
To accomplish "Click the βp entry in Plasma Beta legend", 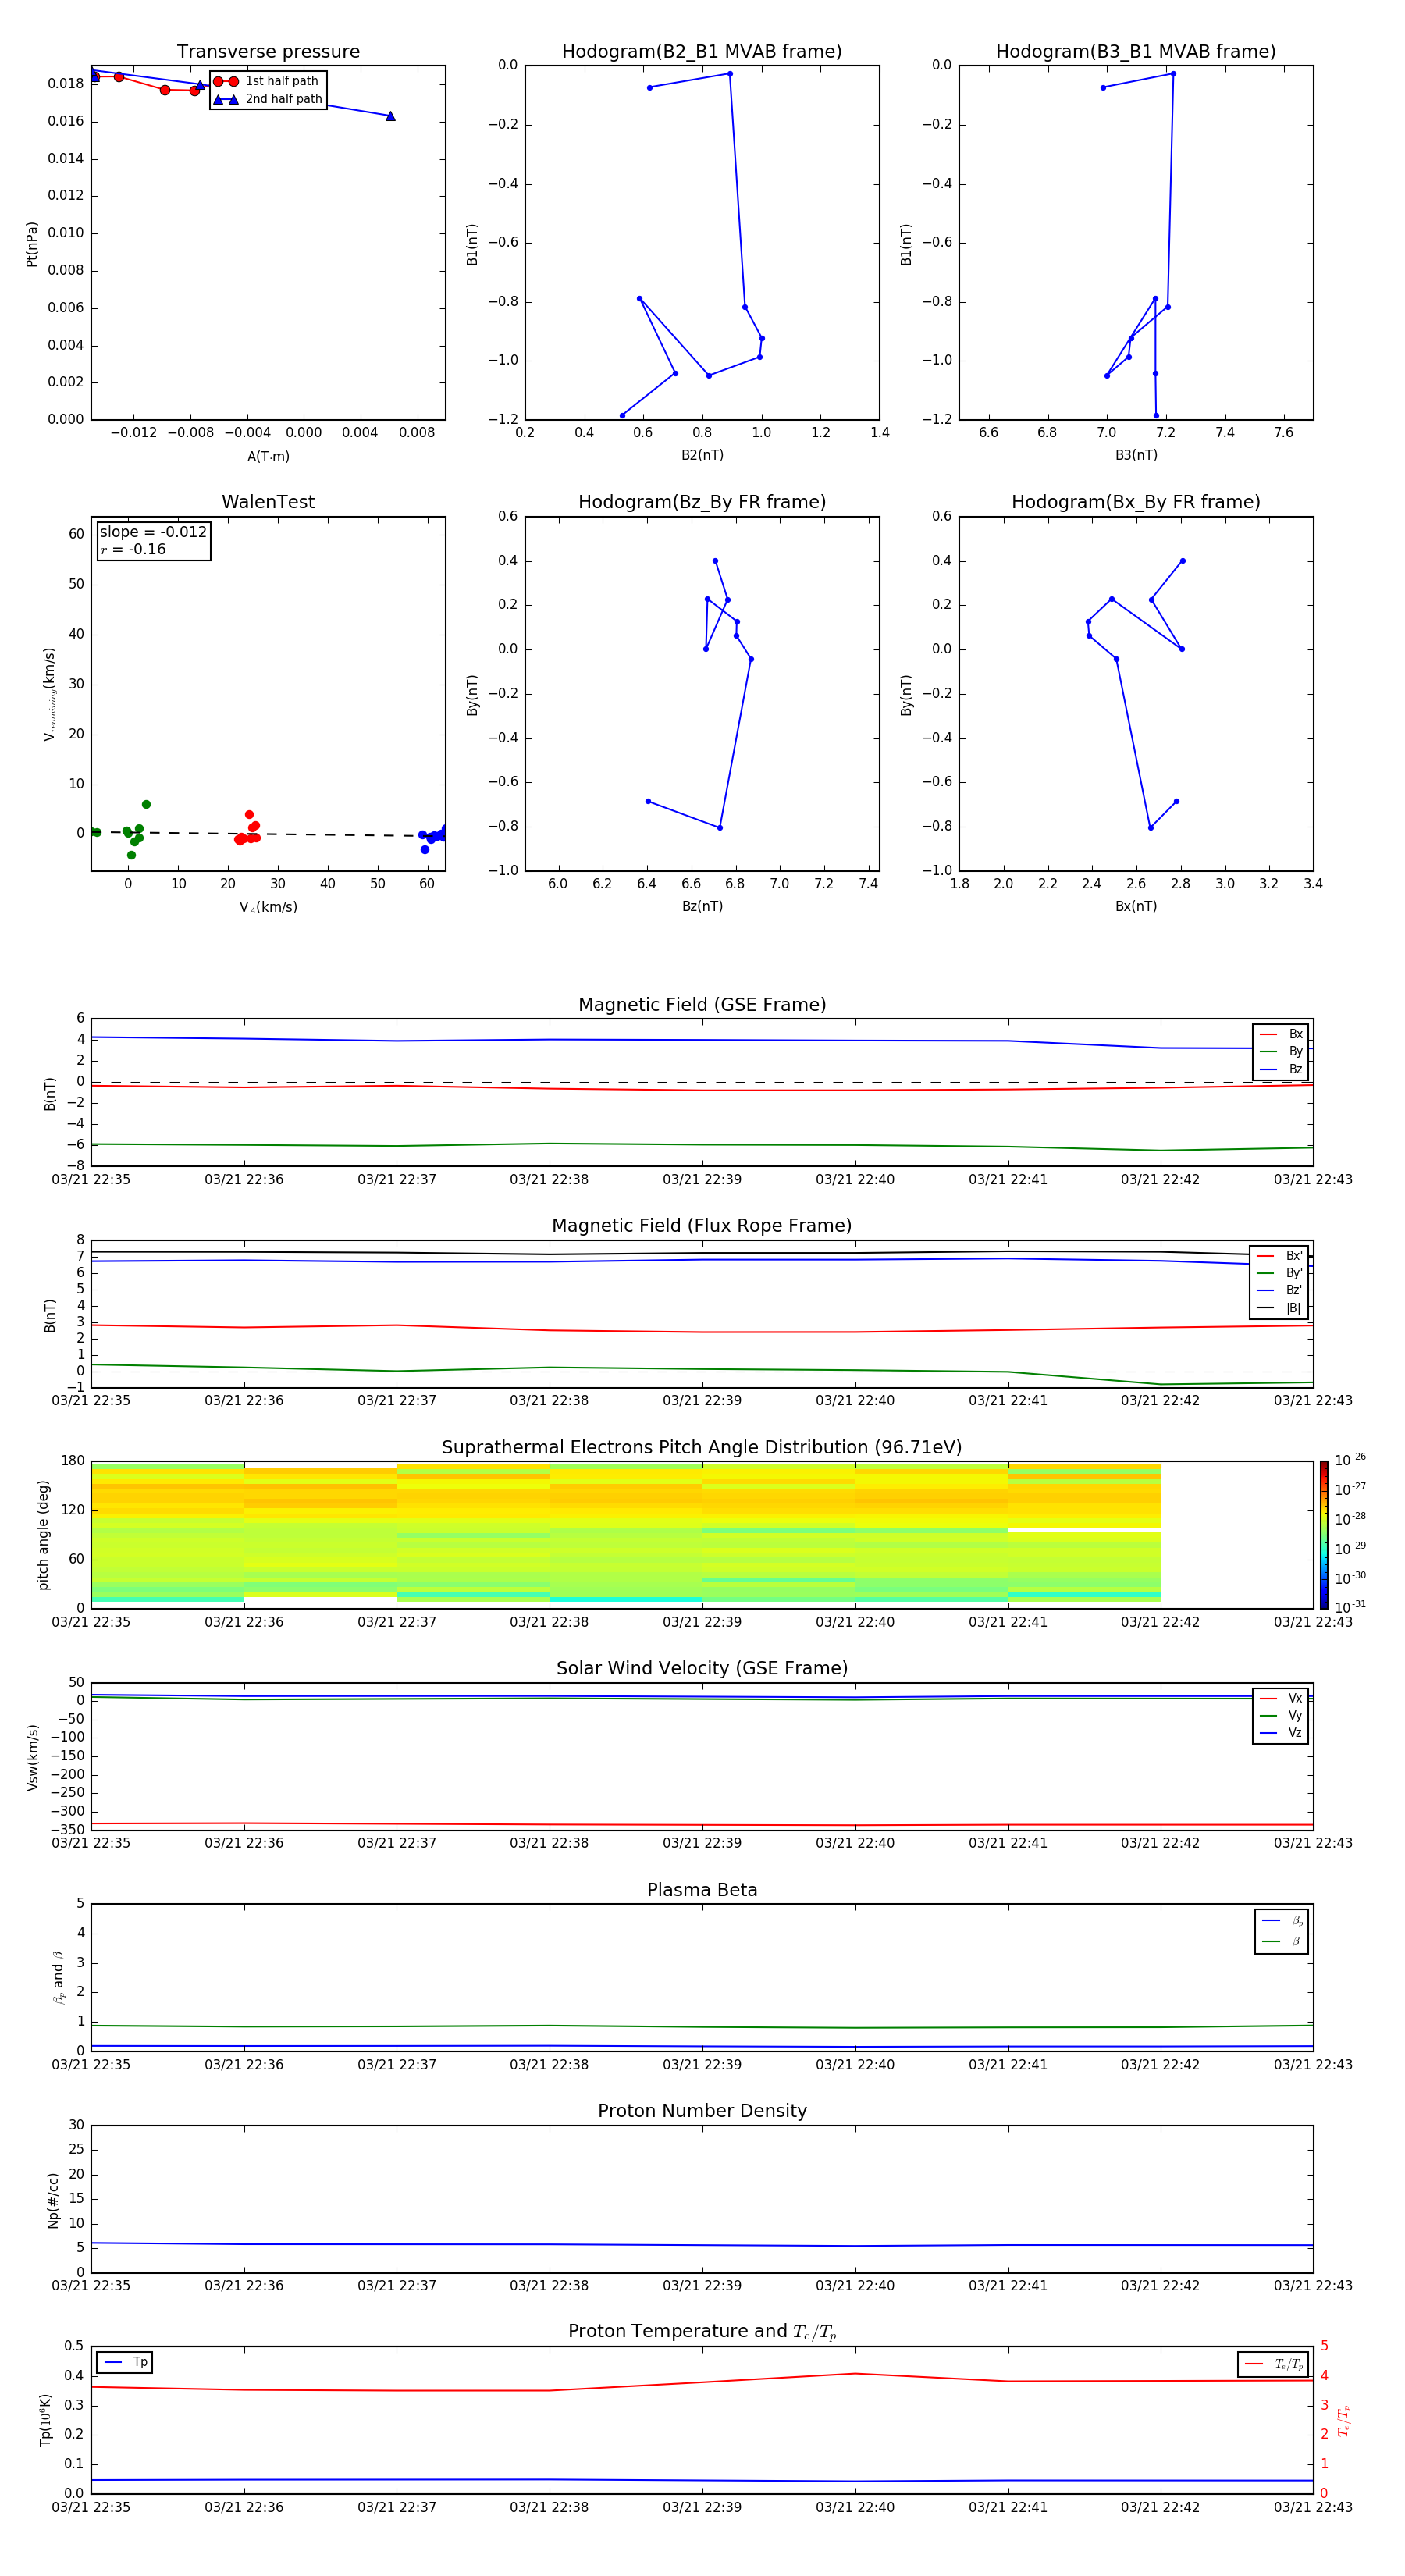I will click(x=1282, y=1921).
